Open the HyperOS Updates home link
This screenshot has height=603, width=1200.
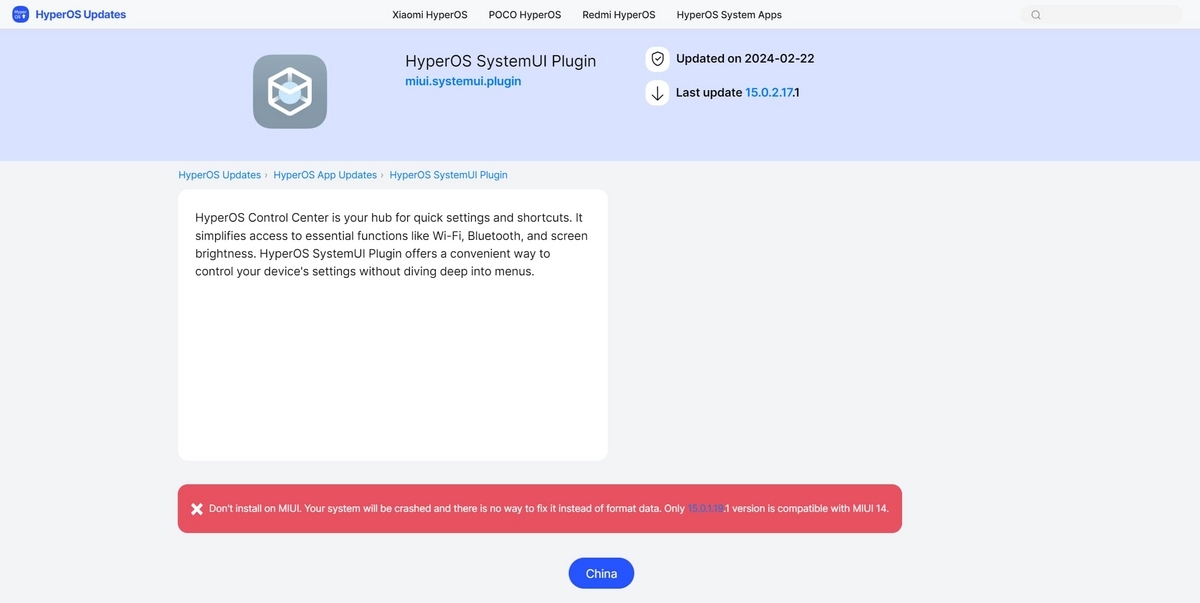click(81, 15)
